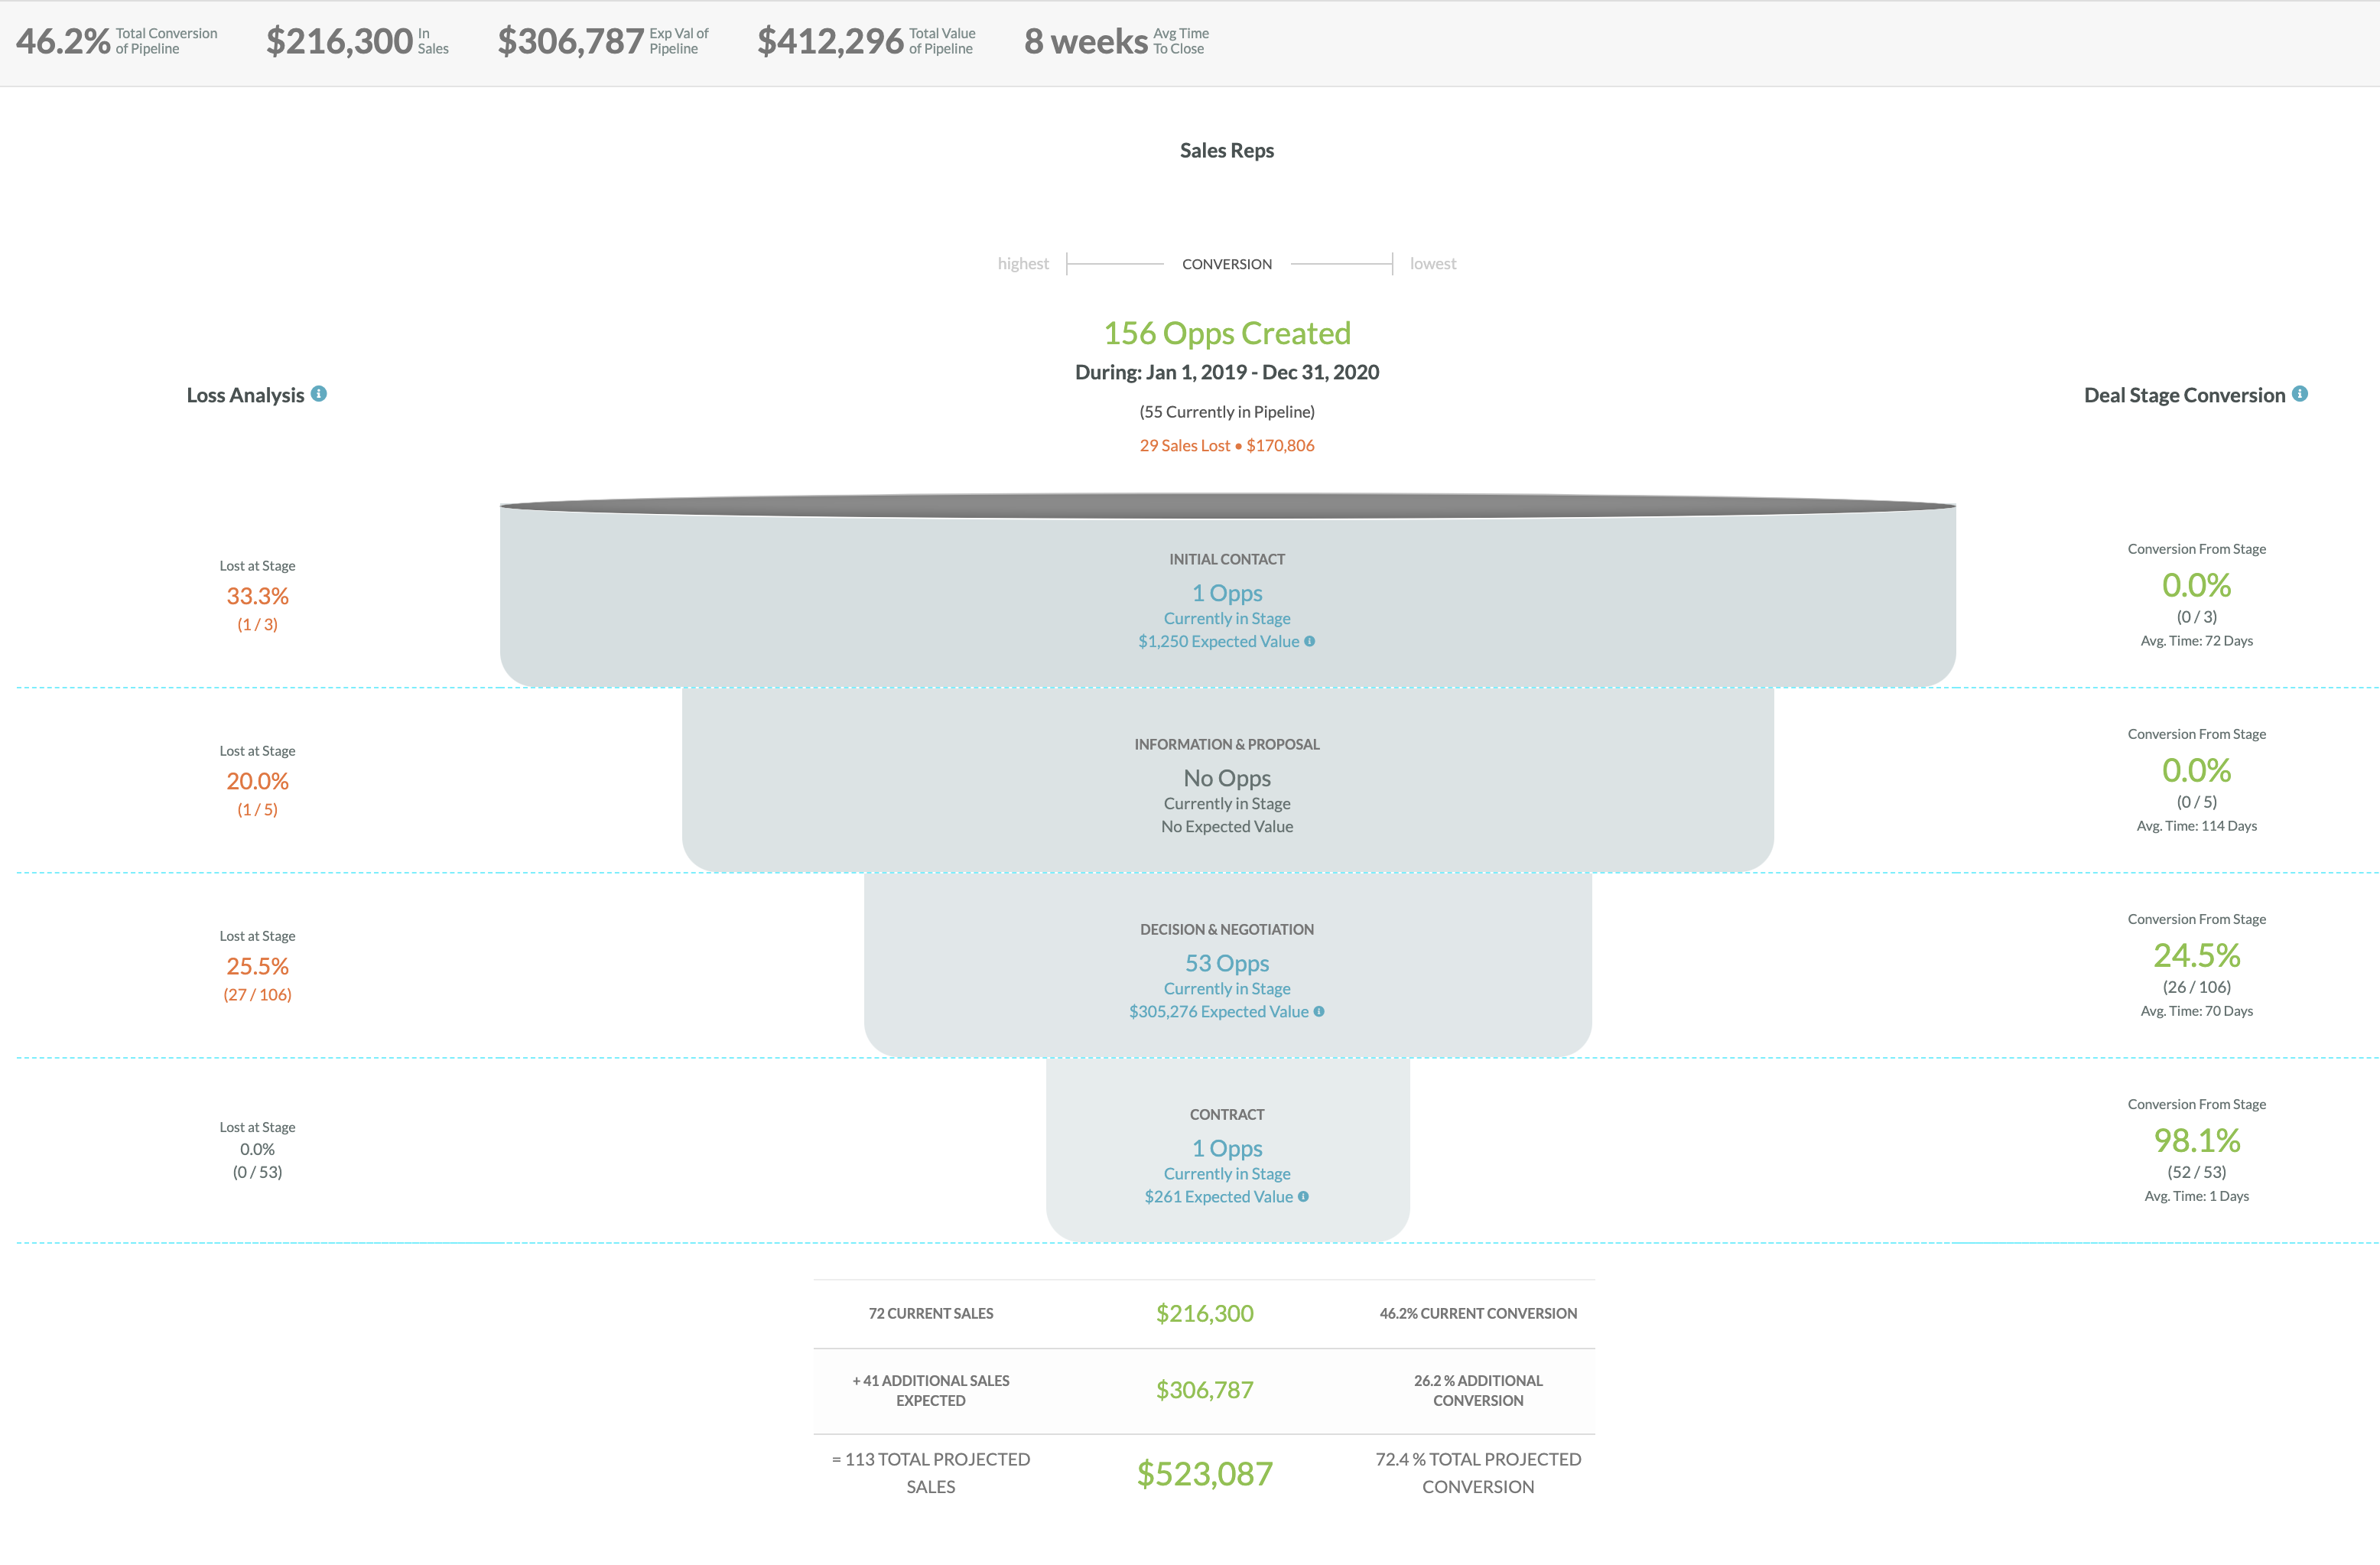Click the INFORMATION & PROPOSAL stage label
This screenshot has height=1565, width=2380.
coord(1227,744)
